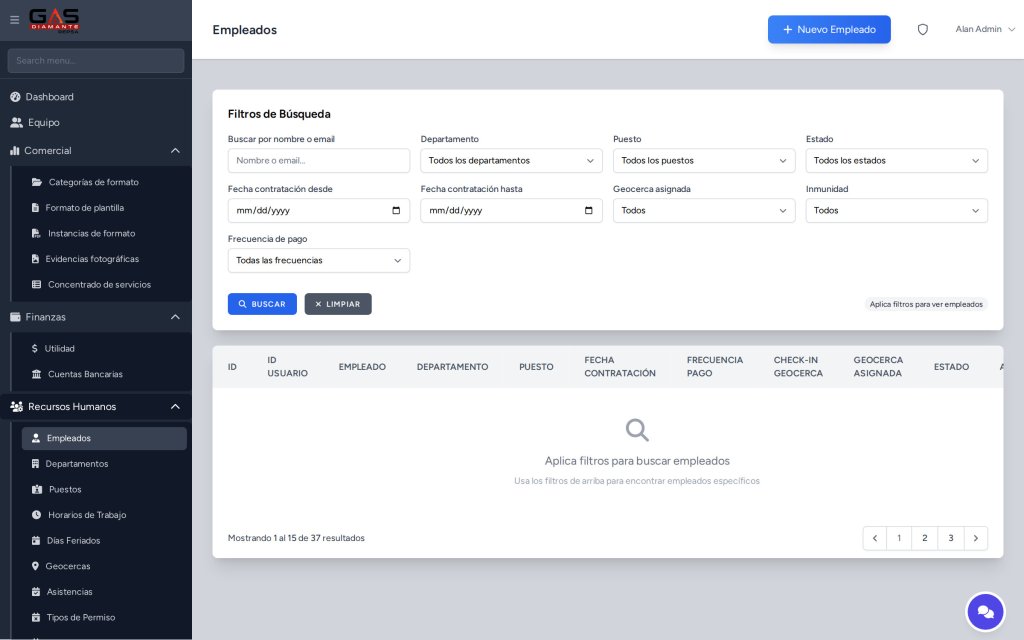Click the Dashboard gauge icon
The height and width of the screenshot is (640, 1024).
click(x=15, y=97)
